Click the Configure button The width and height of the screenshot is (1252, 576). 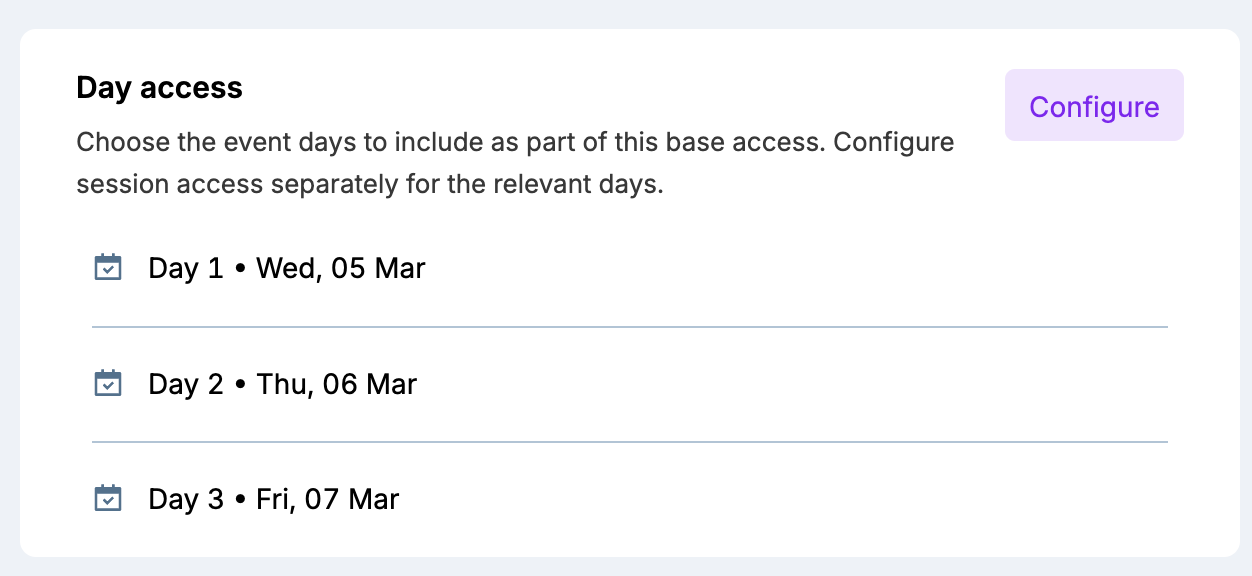point(1094,106)
